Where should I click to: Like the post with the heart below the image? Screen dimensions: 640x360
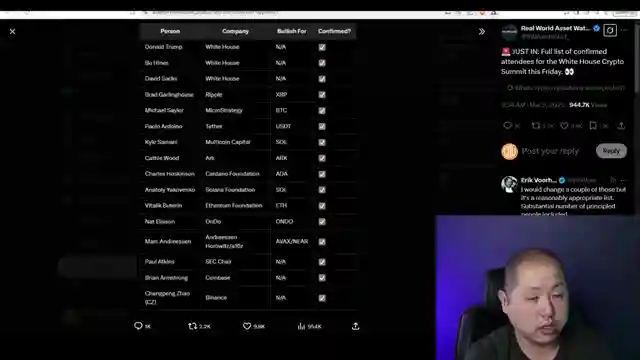247,326
